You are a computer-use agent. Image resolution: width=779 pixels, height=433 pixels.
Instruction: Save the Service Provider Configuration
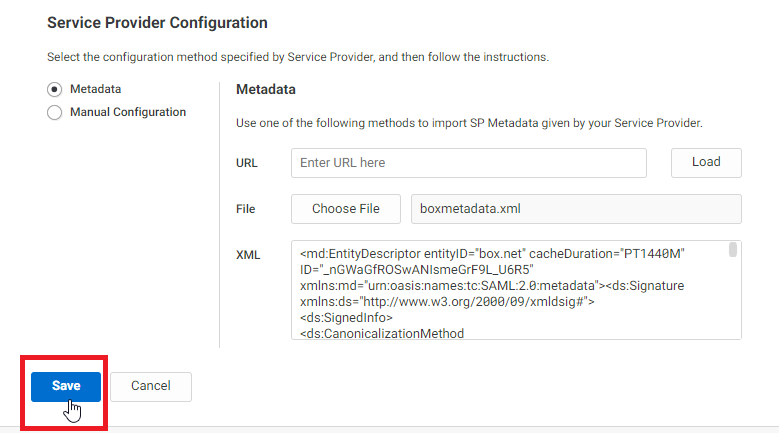[66, 386]
